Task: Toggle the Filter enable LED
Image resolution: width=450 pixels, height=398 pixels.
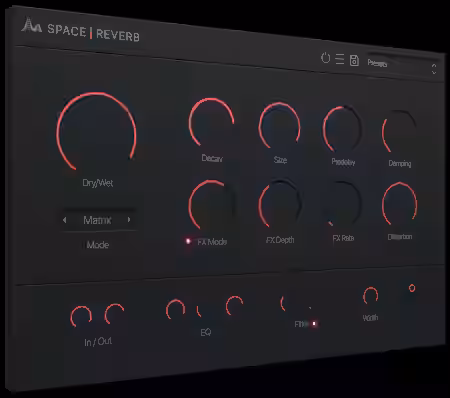Action: coord(314,323)
